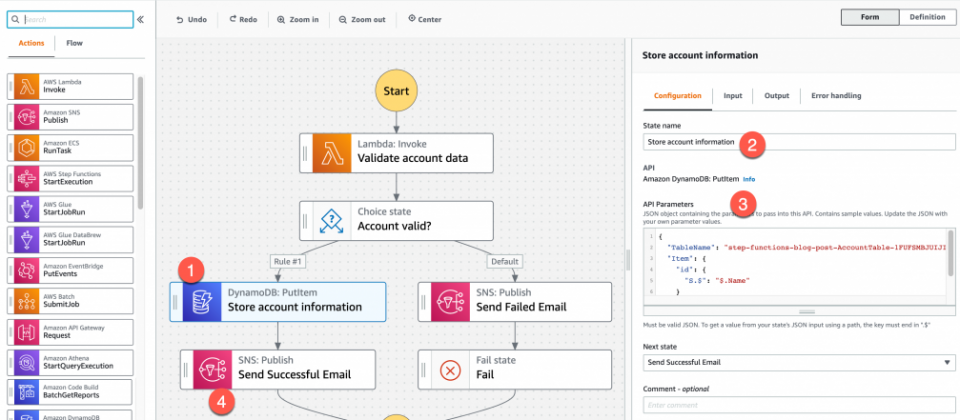Open the Actions tab
960x420 pixels.
[x=31, y=43]
